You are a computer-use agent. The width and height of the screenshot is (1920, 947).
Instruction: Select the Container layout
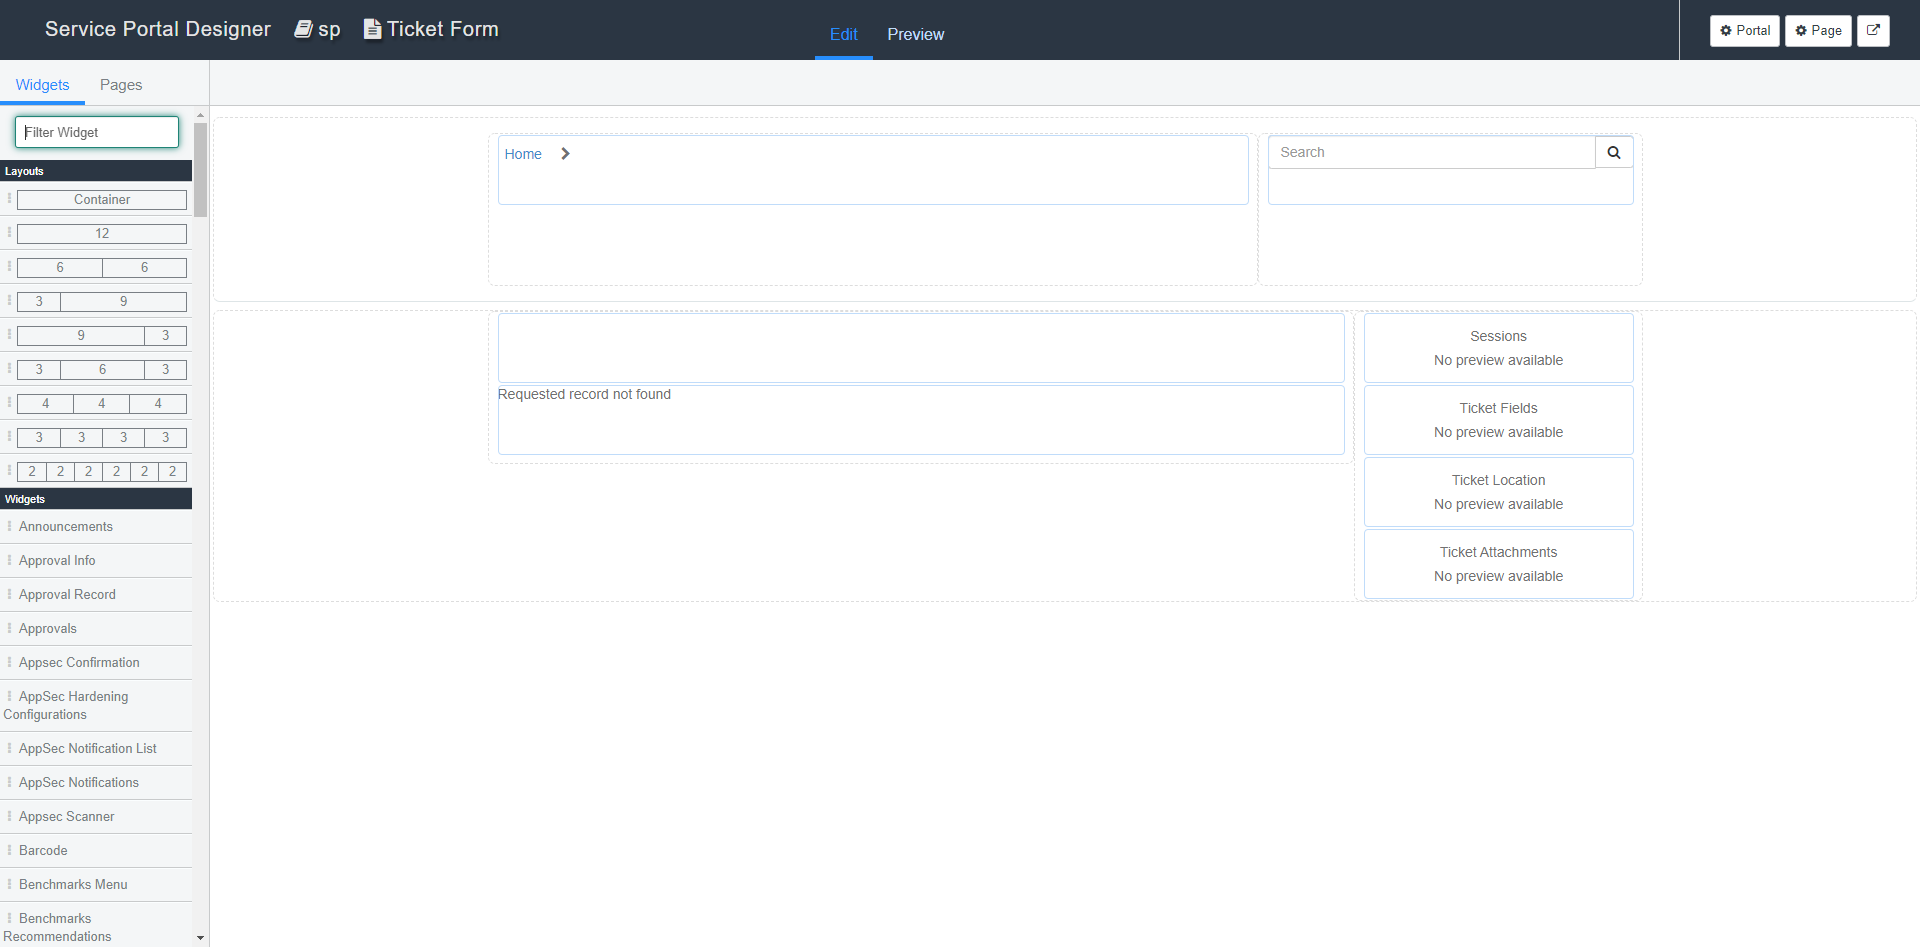pos(102,200)
